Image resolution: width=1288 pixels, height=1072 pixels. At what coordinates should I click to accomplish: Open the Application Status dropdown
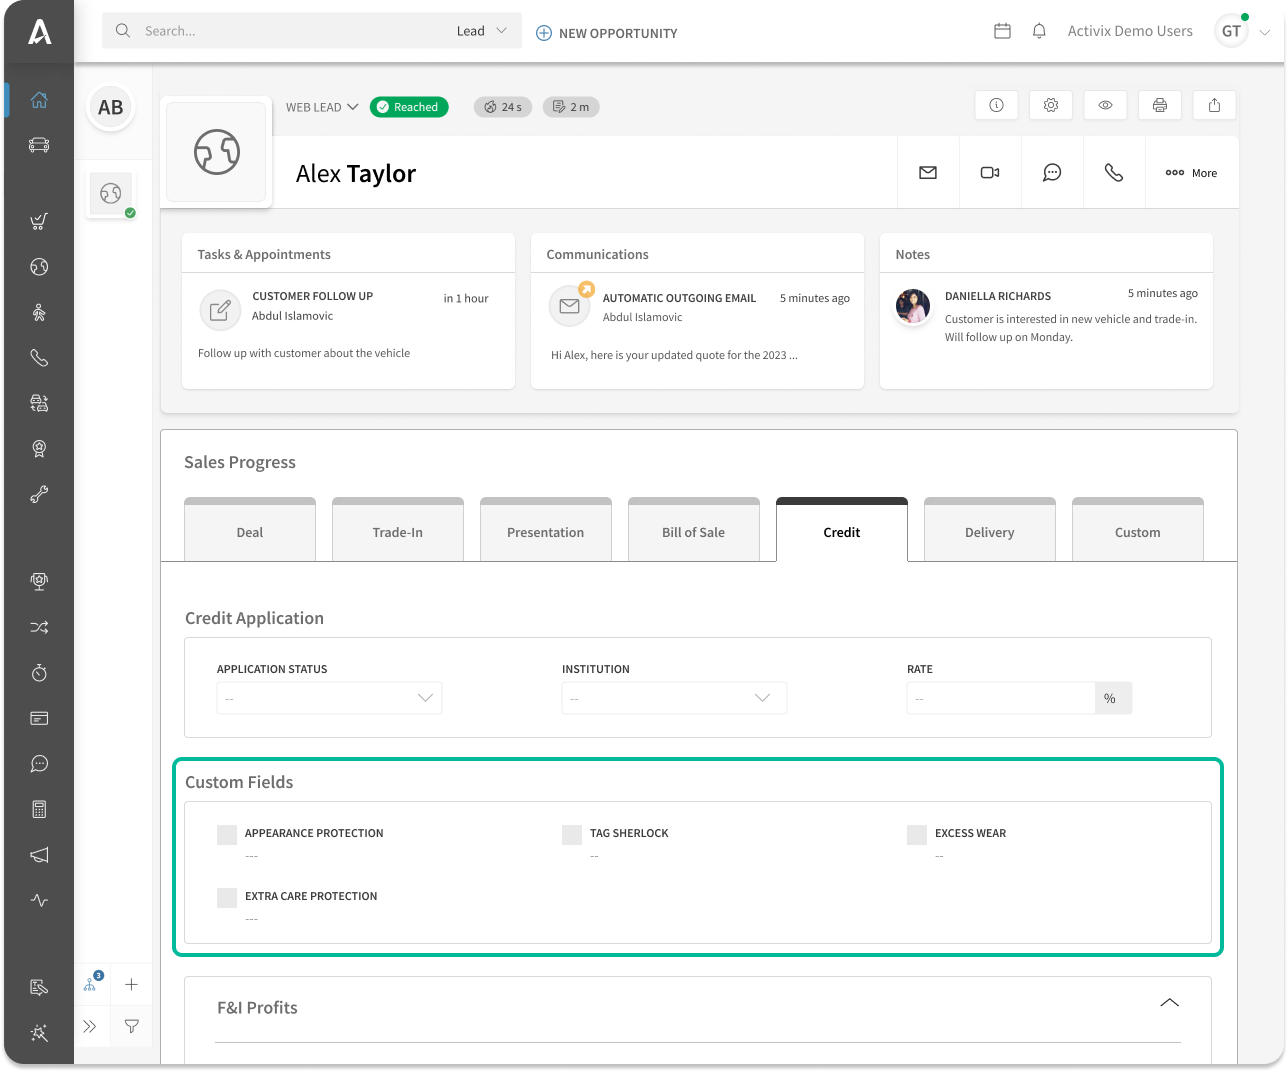click(x=329, y=698)
